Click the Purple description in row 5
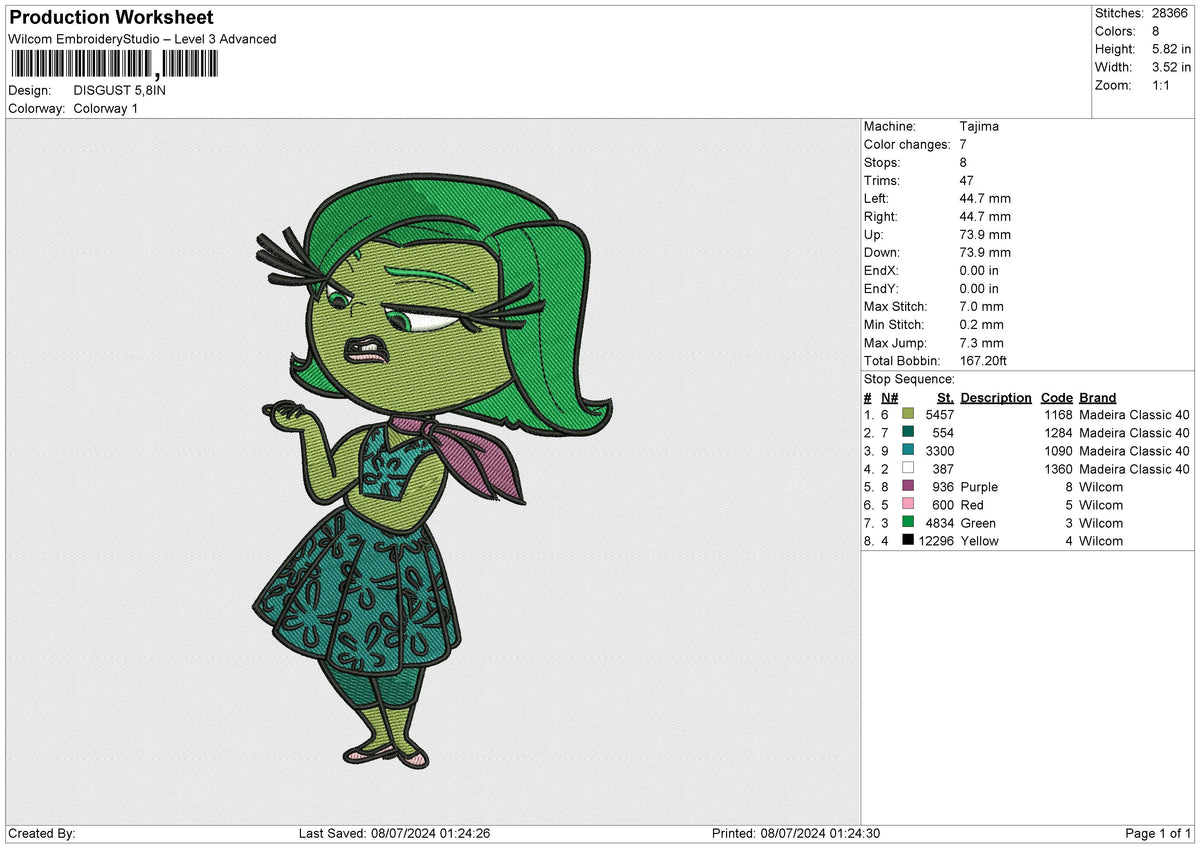This screenshot has height=848, width=1200. pyautogui.click(x=979, y=487)
